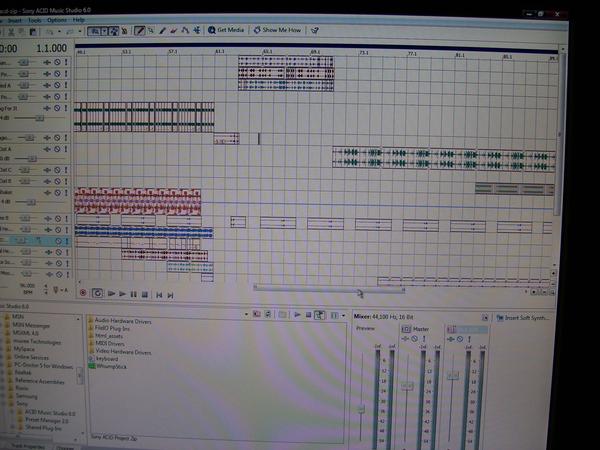Jump to the project start
The width and height of the screenshot is (600, 450).
pos(159,295)
